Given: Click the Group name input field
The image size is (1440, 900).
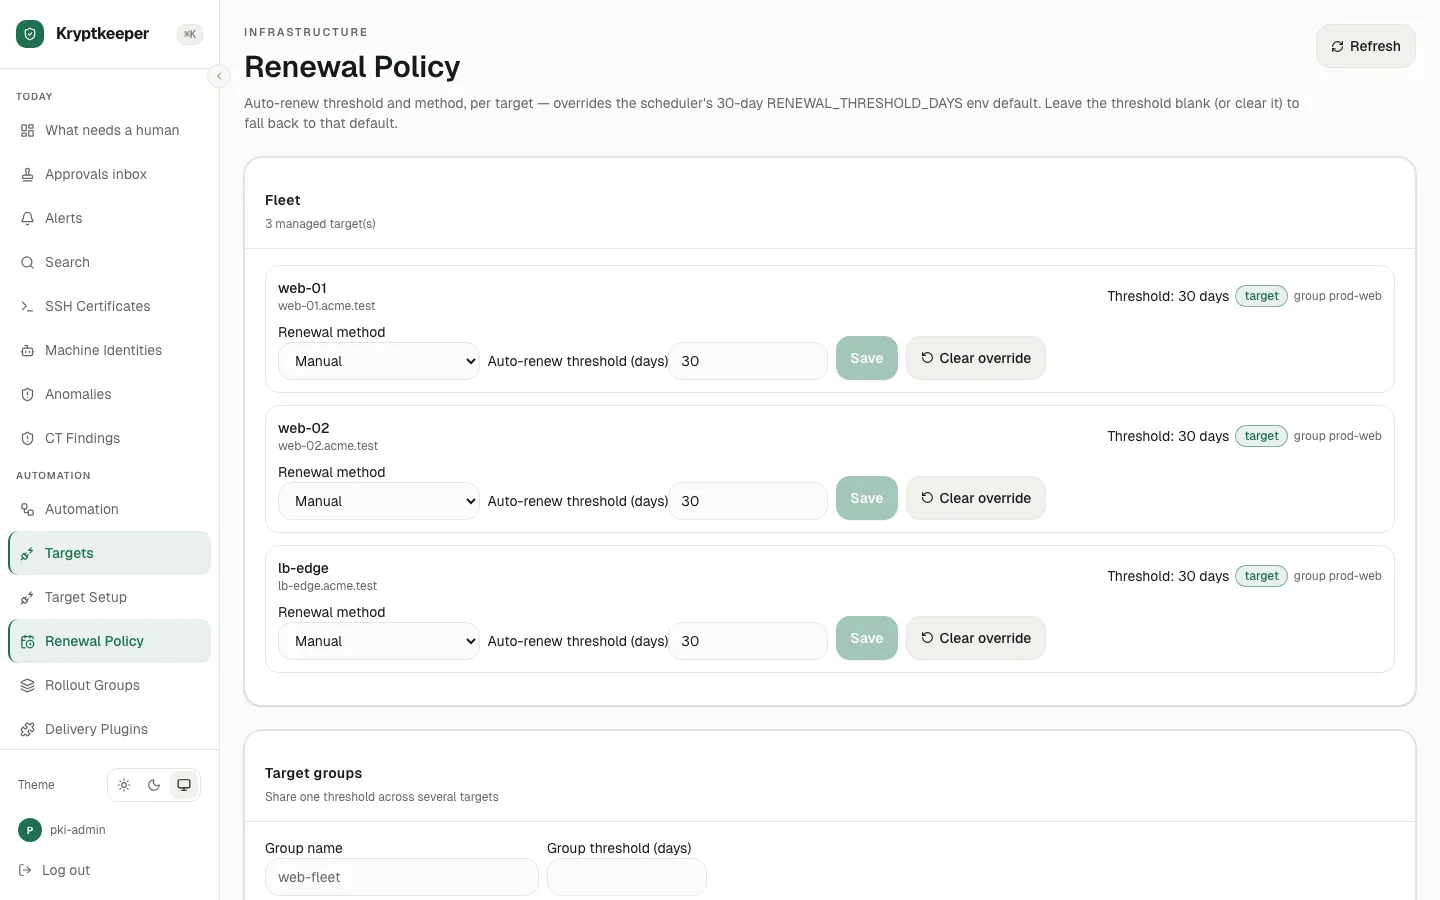Looking at the screenshot, I should point(402,877).
